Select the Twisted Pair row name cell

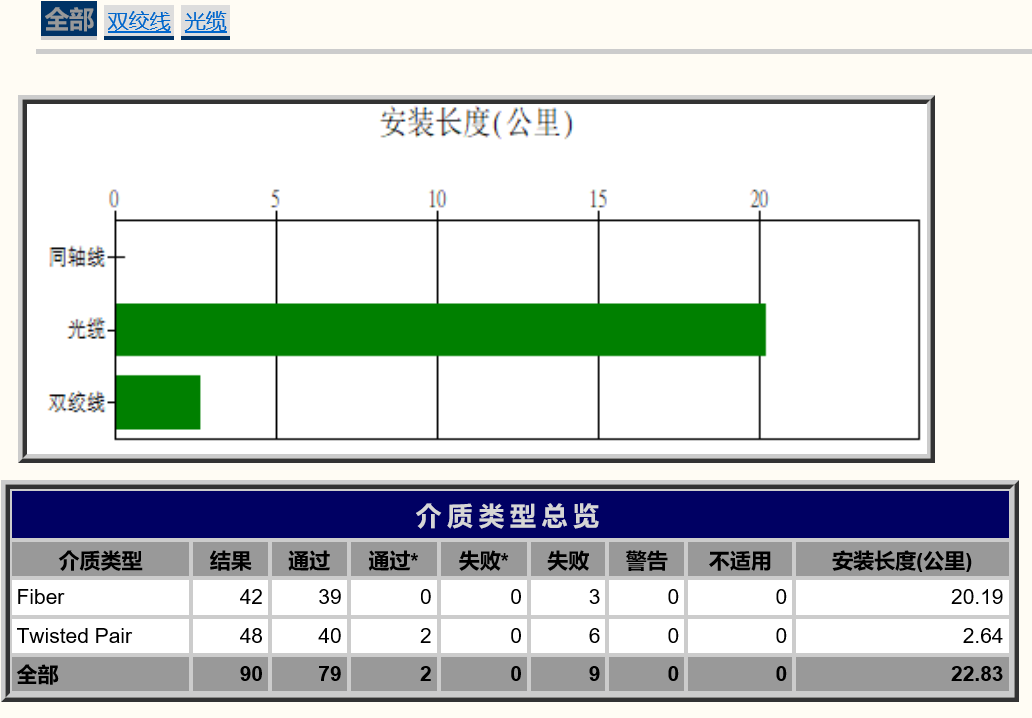pos(100,636)
